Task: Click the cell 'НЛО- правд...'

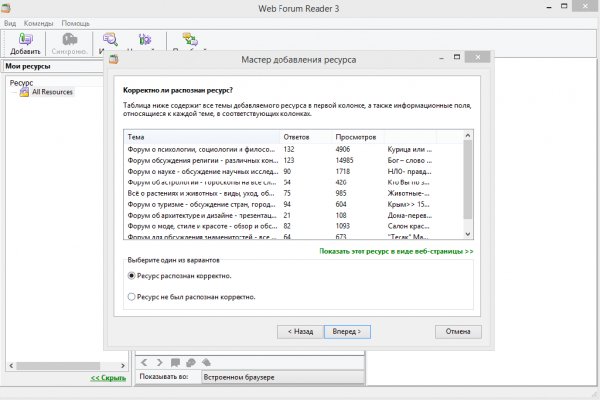Action: tap(409, 171)
